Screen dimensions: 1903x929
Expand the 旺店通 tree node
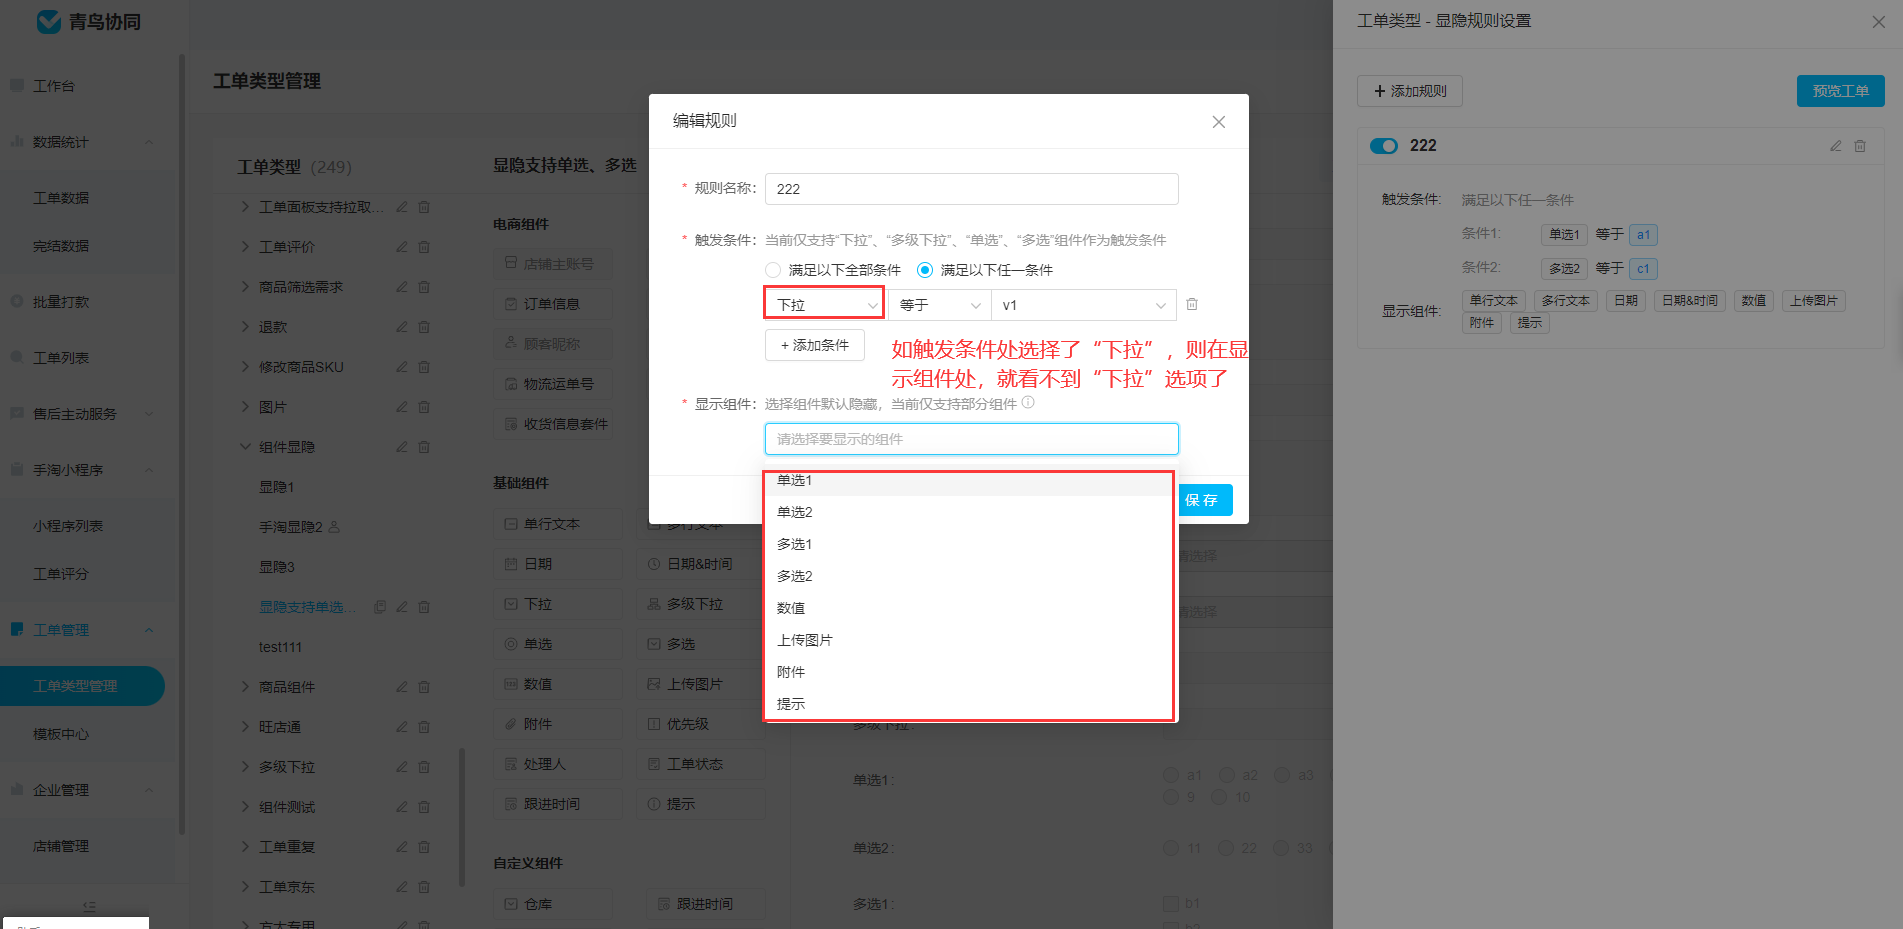(245, 727)
